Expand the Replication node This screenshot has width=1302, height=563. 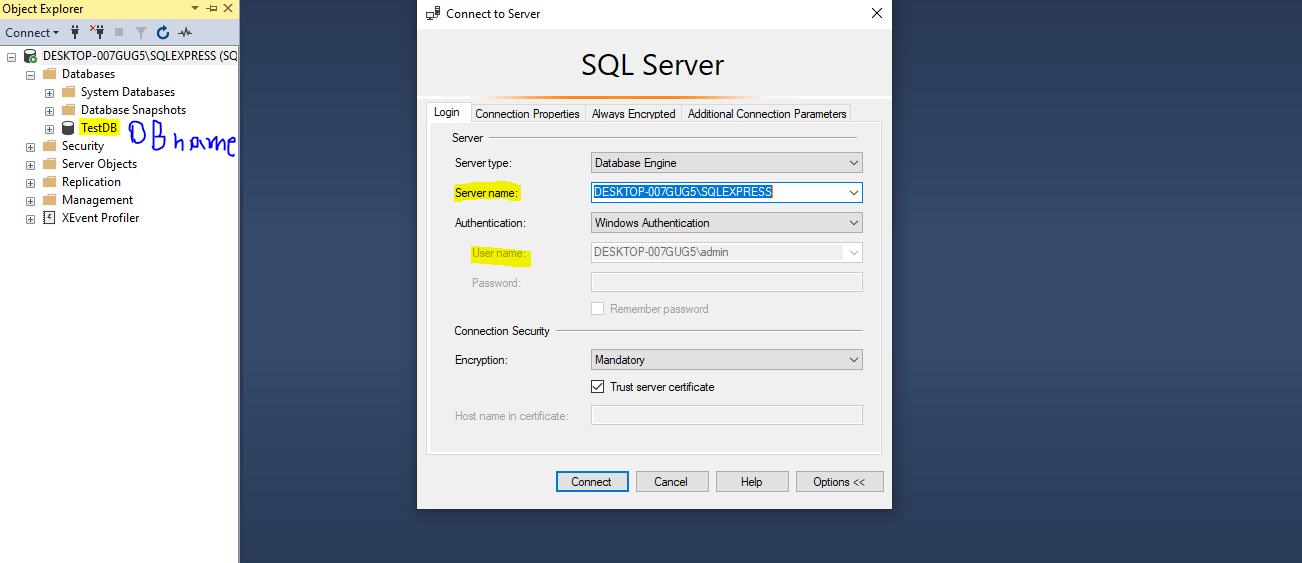pos(30,183)
